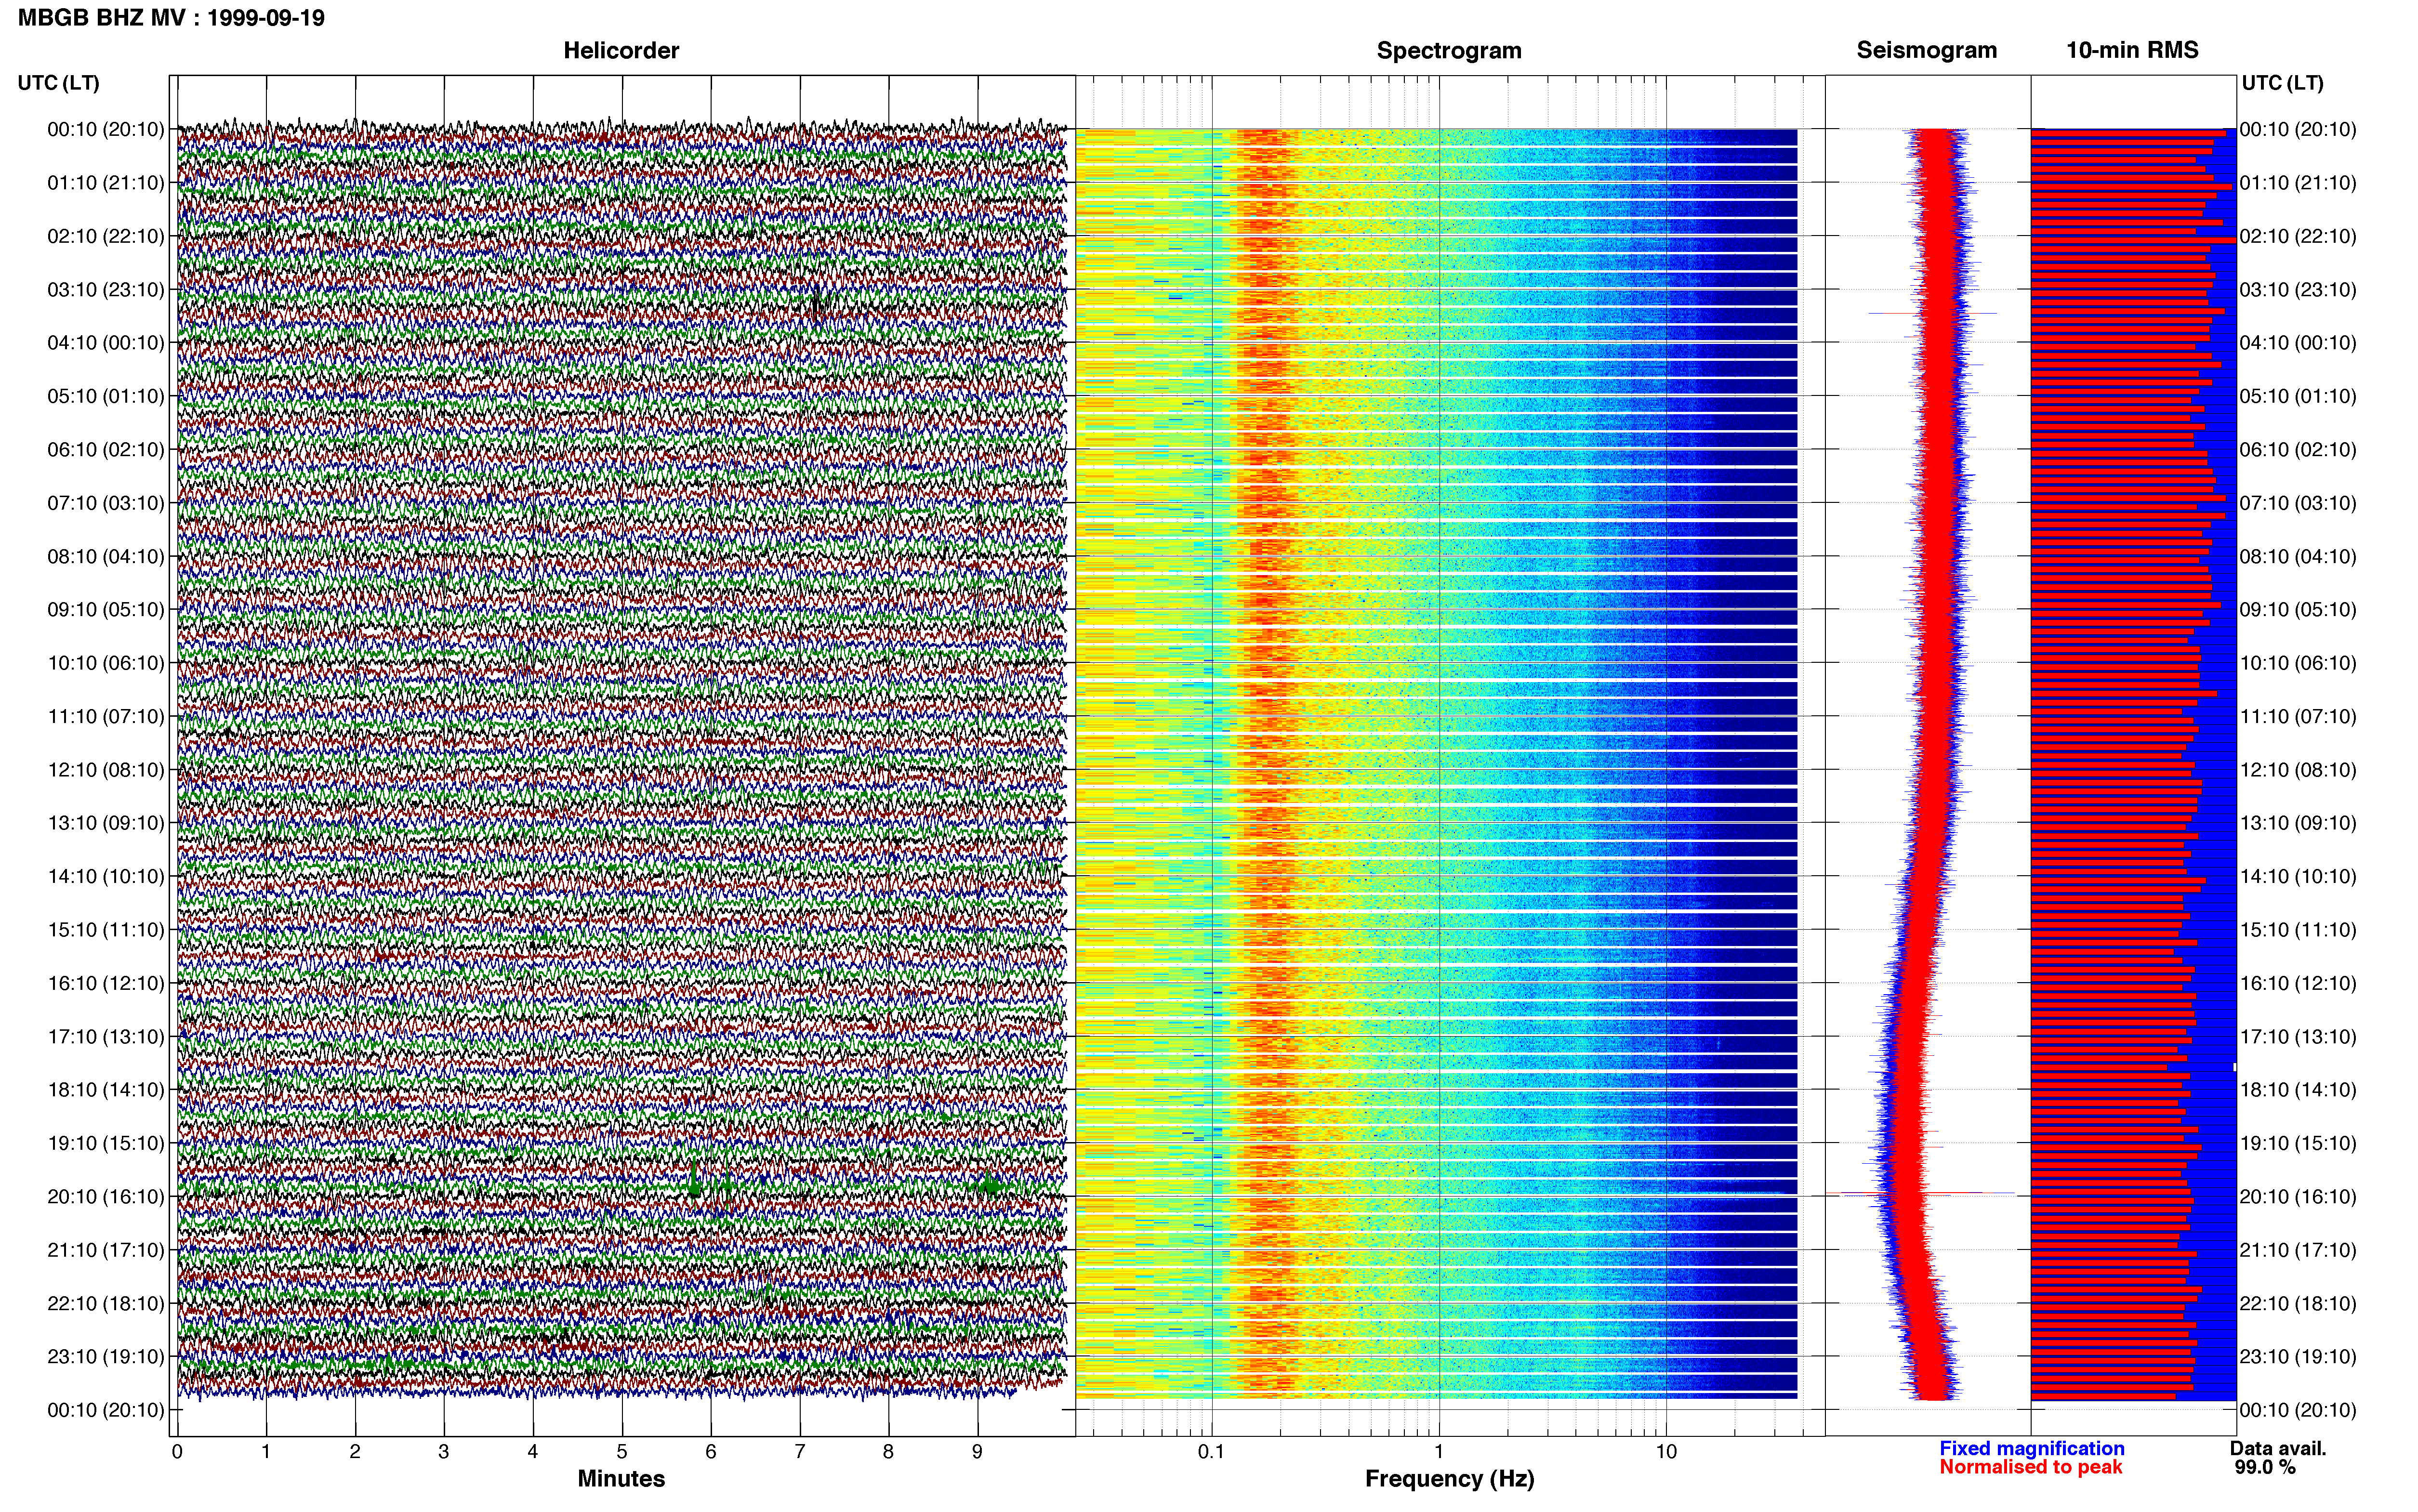Image resolution: width=2418 pixels, height=1512 pixels.
Task: Click right-side time label 23:10 (19:10)
Action: [2298, 1356]
